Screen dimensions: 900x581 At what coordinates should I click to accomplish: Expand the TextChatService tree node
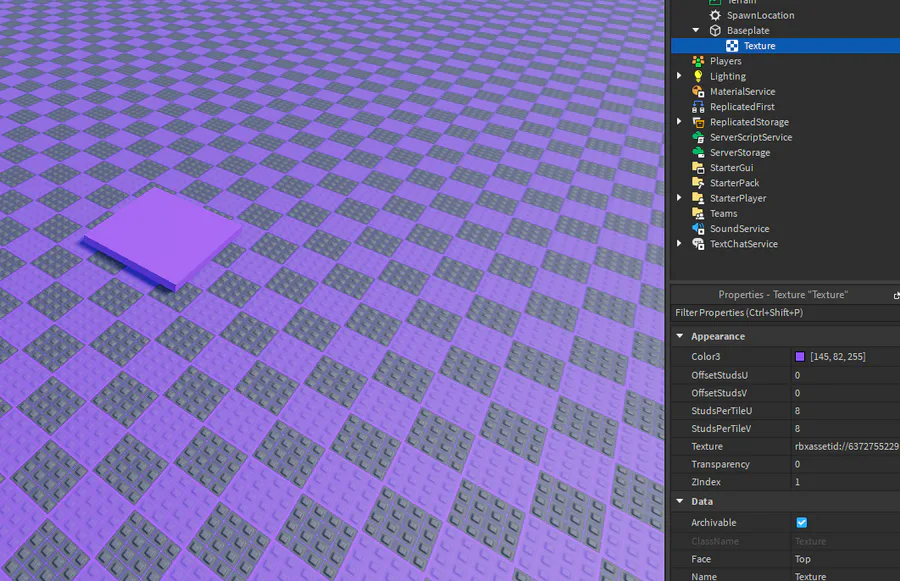coord(679,243)
